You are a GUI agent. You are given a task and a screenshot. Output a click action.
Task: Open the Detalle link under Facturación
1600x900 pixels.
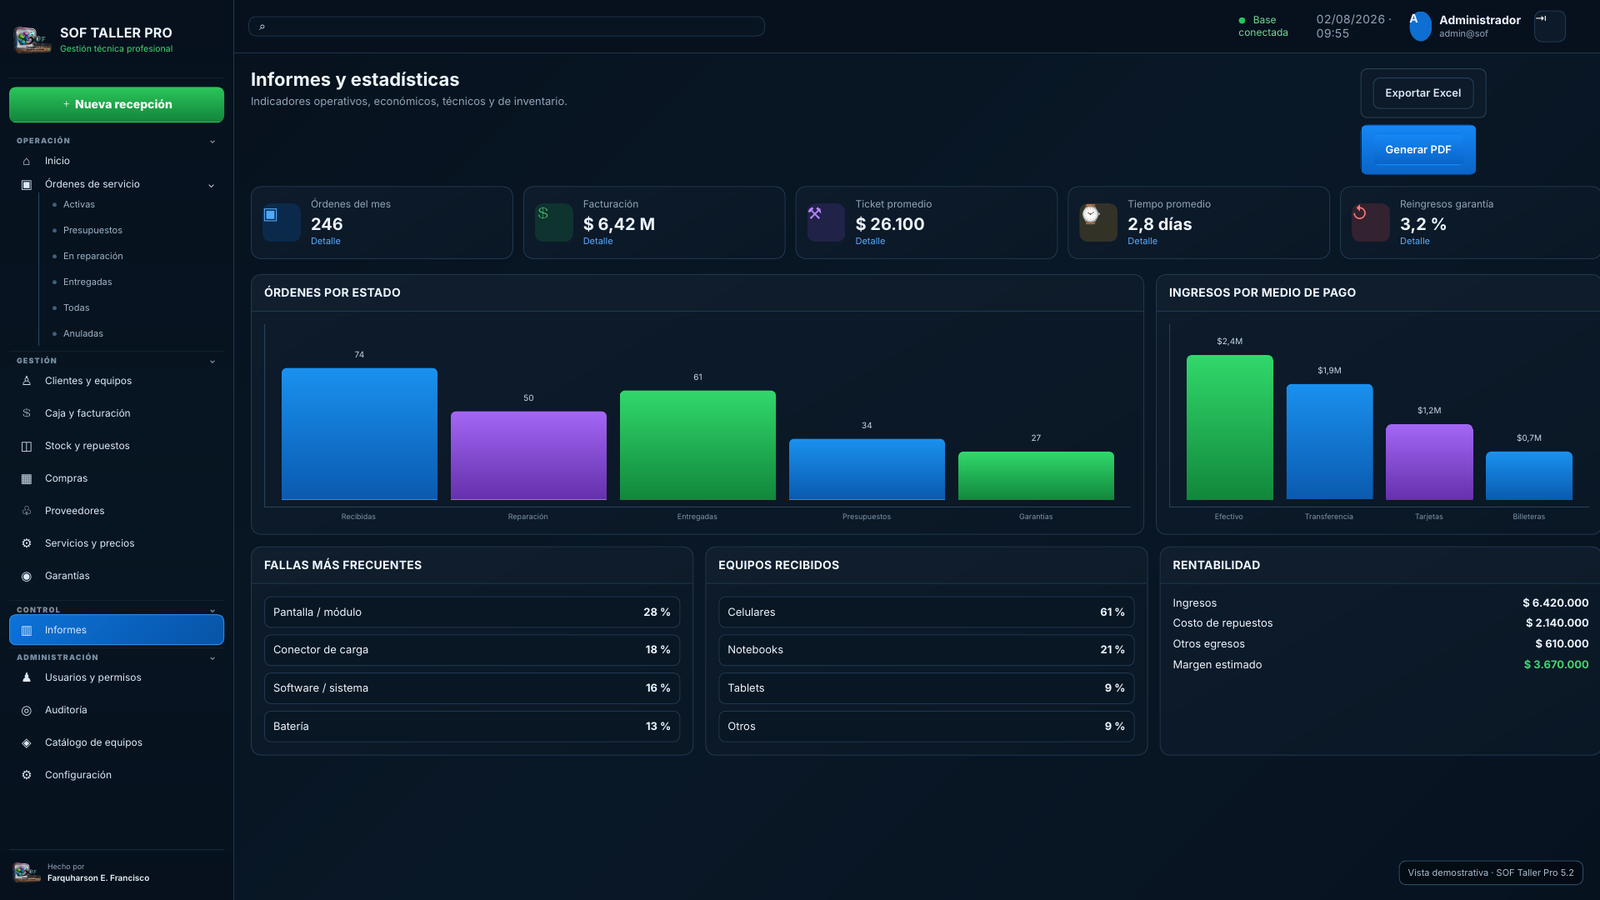tap(598, 241)
